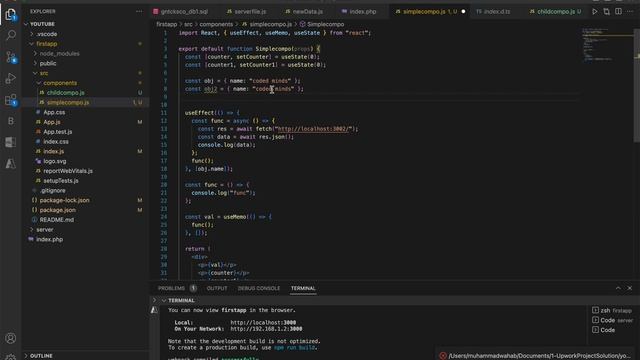Expand the OUTLINE section
This screenshot has height=360, width=640.
coord(41,356)
